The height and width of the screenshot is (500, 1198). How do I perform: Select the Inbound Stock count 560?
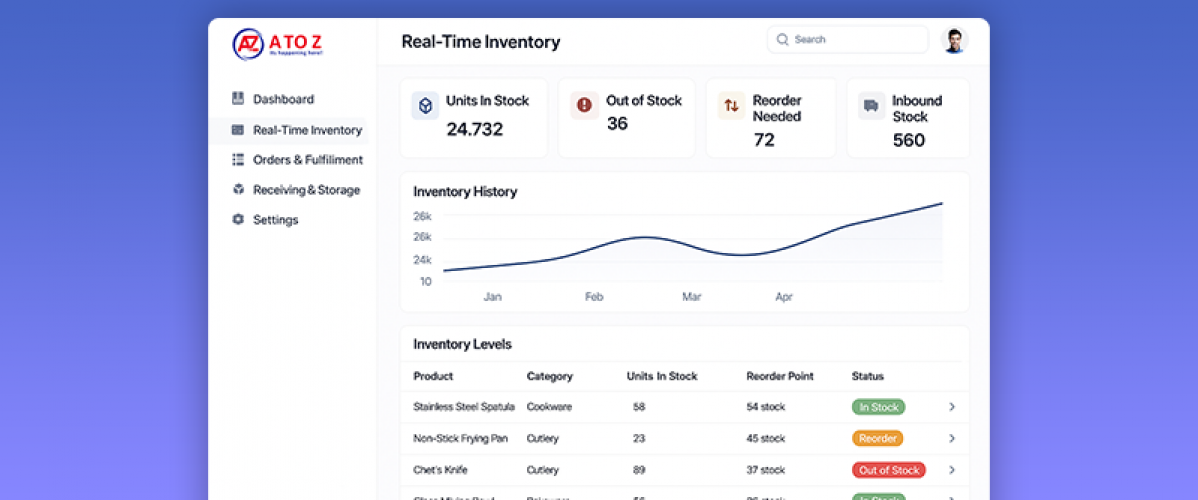(908, 140)
